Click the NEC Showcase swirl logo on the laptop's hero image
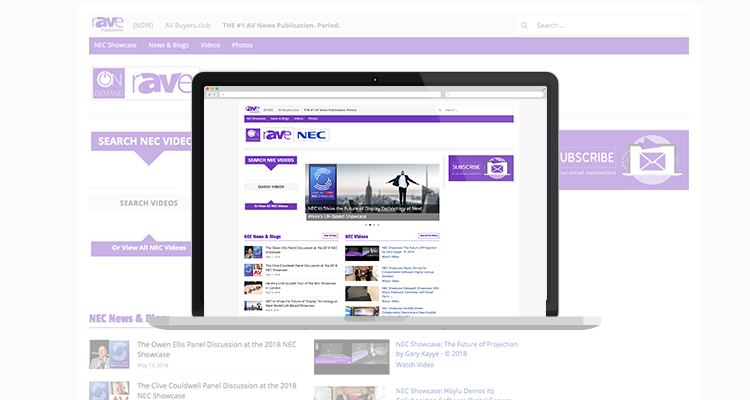Screen dimensions: 750x400 [322, 182]
